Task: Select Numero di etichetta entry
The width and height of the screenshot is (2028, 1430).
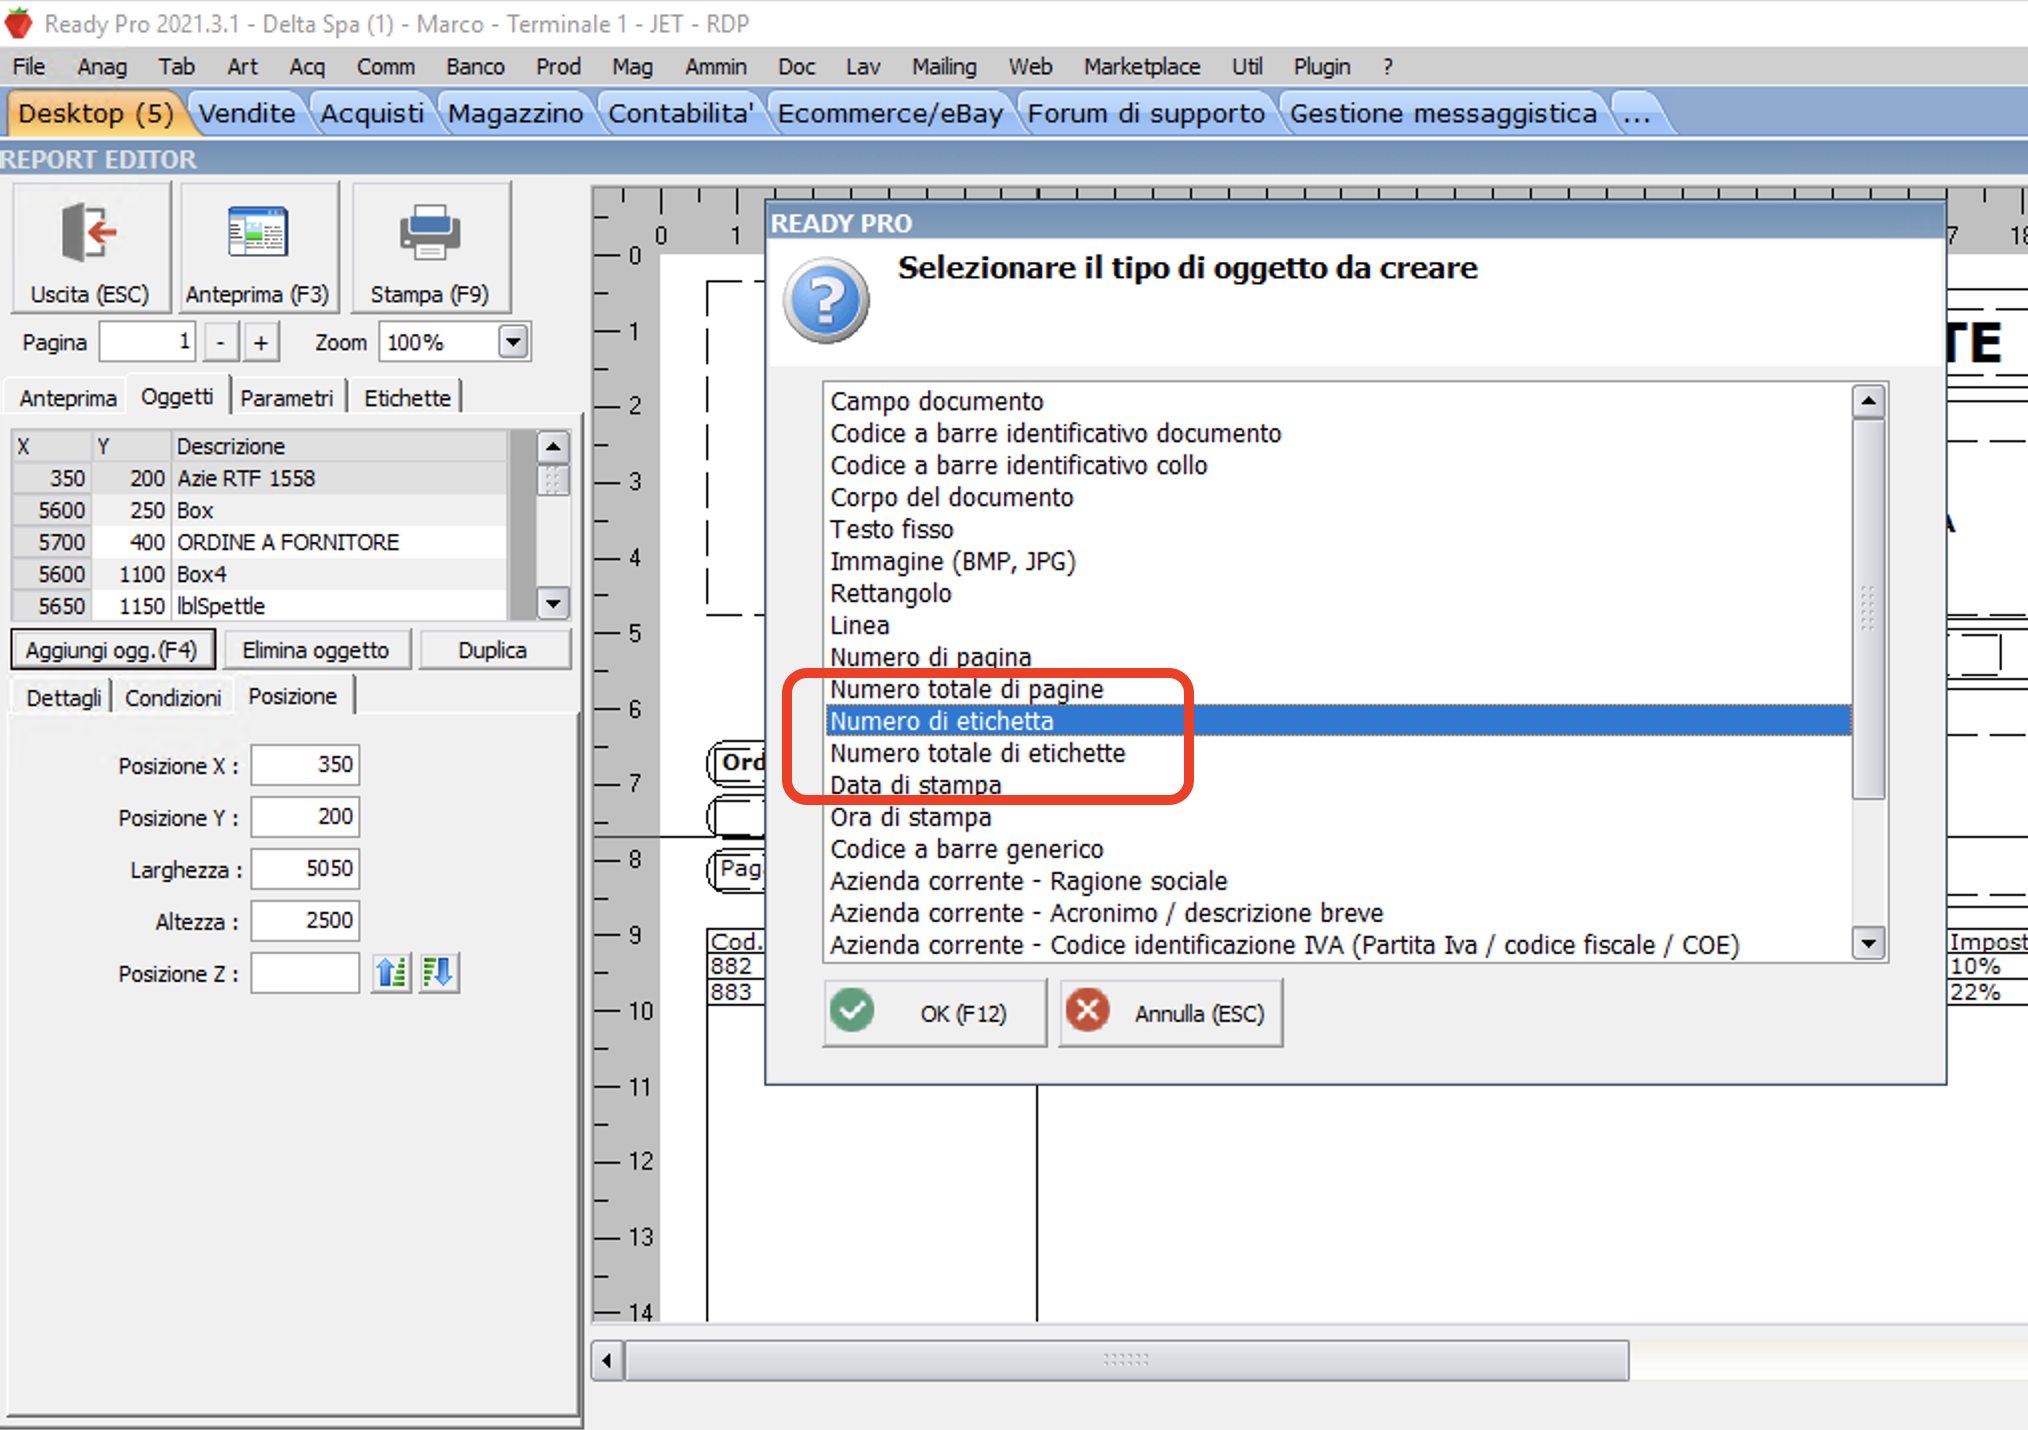Action: (x=1338, y=721)
